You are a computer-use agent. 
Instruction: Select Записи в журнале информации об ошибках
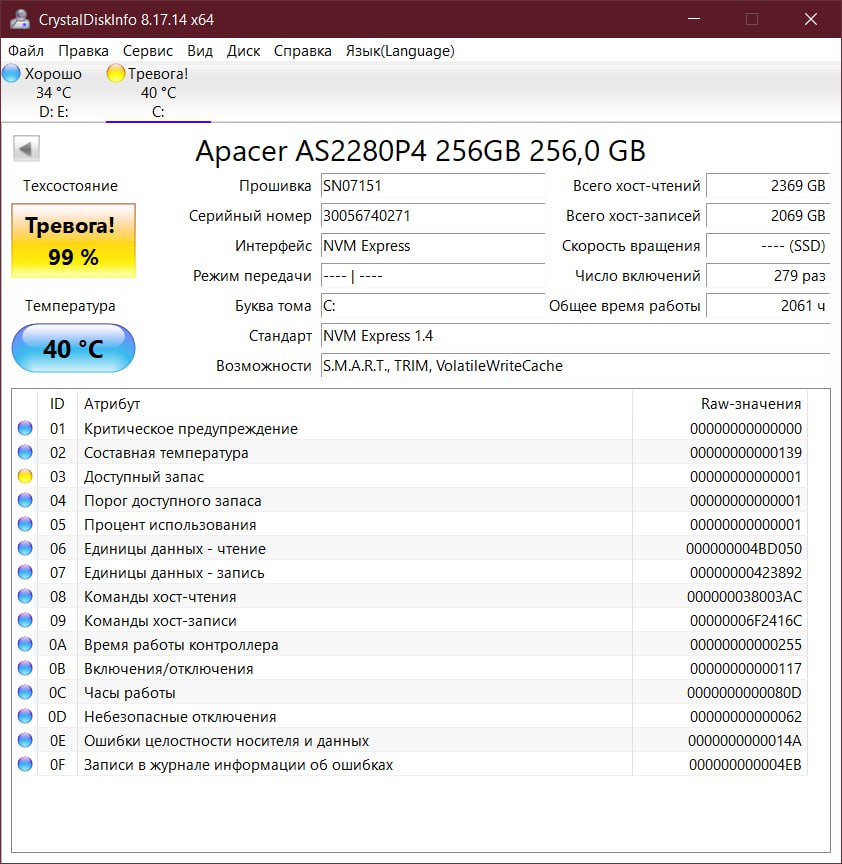238,765
